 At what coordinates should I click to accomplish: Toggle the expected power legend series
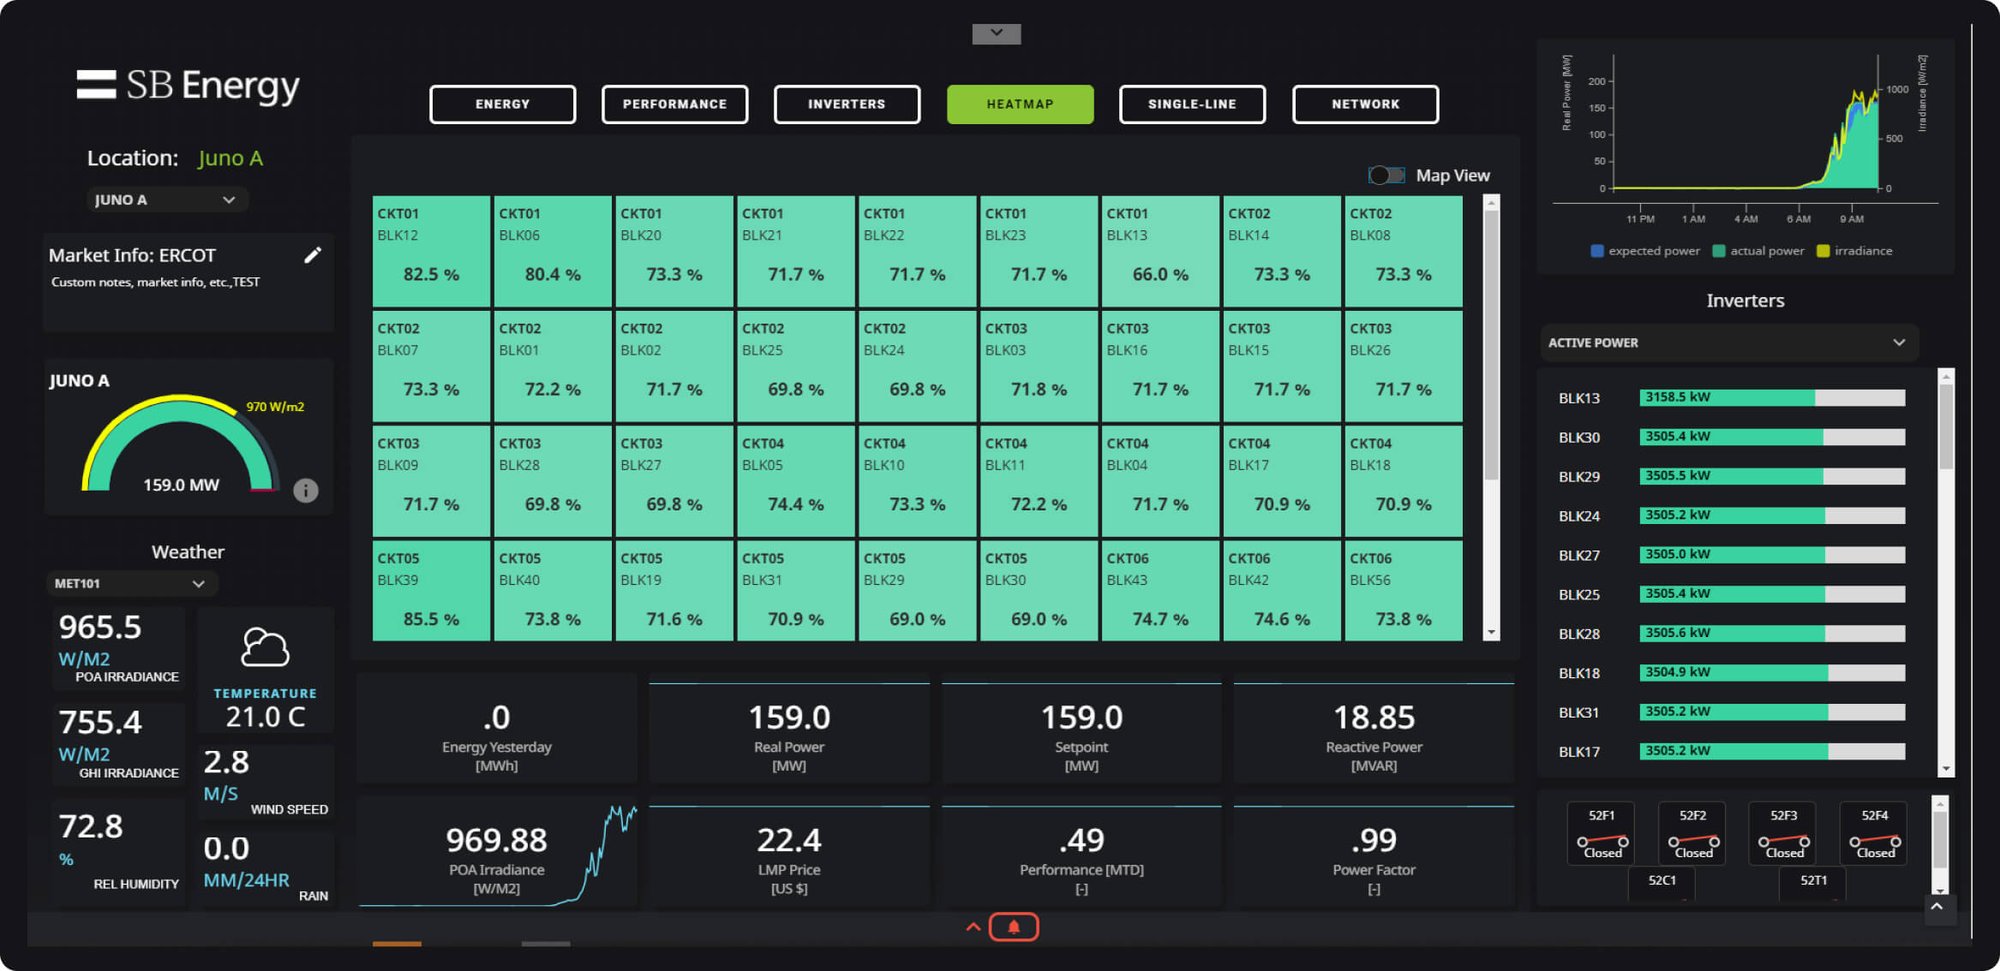1645,251
